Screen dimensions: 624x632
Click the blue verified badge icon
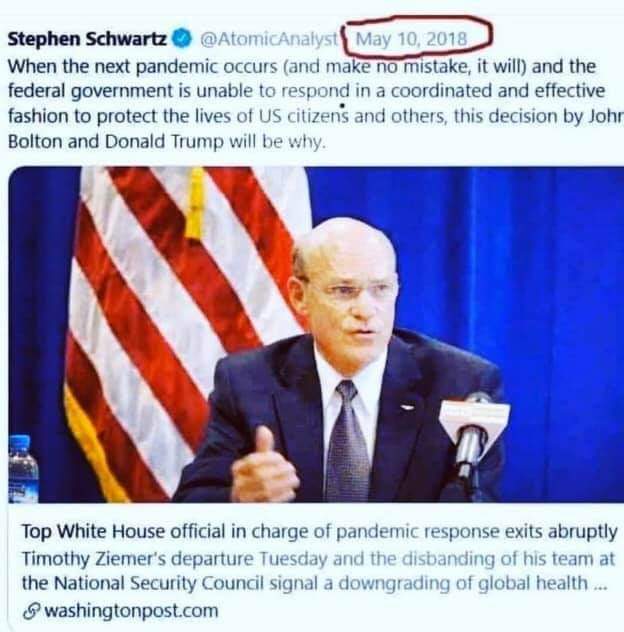tap(183, 39)
